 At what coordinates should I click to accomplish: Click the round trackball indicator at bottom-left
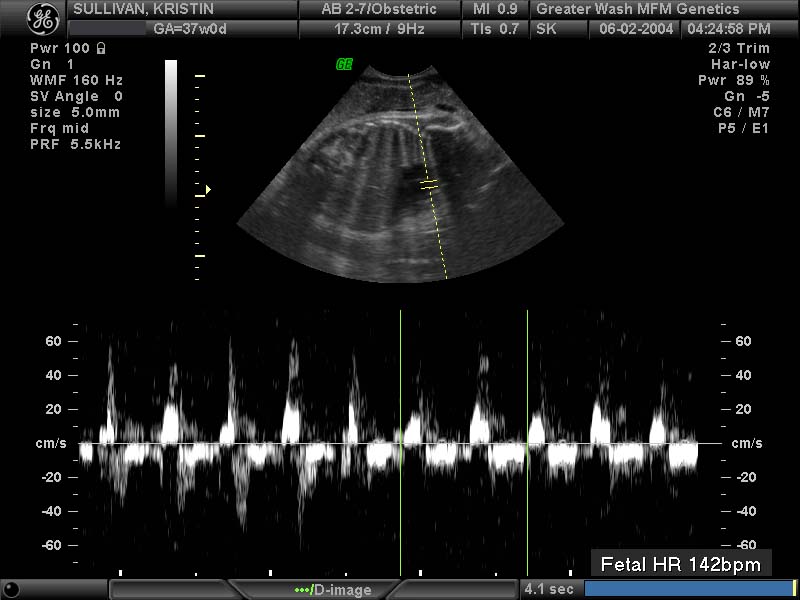[10, 589]
